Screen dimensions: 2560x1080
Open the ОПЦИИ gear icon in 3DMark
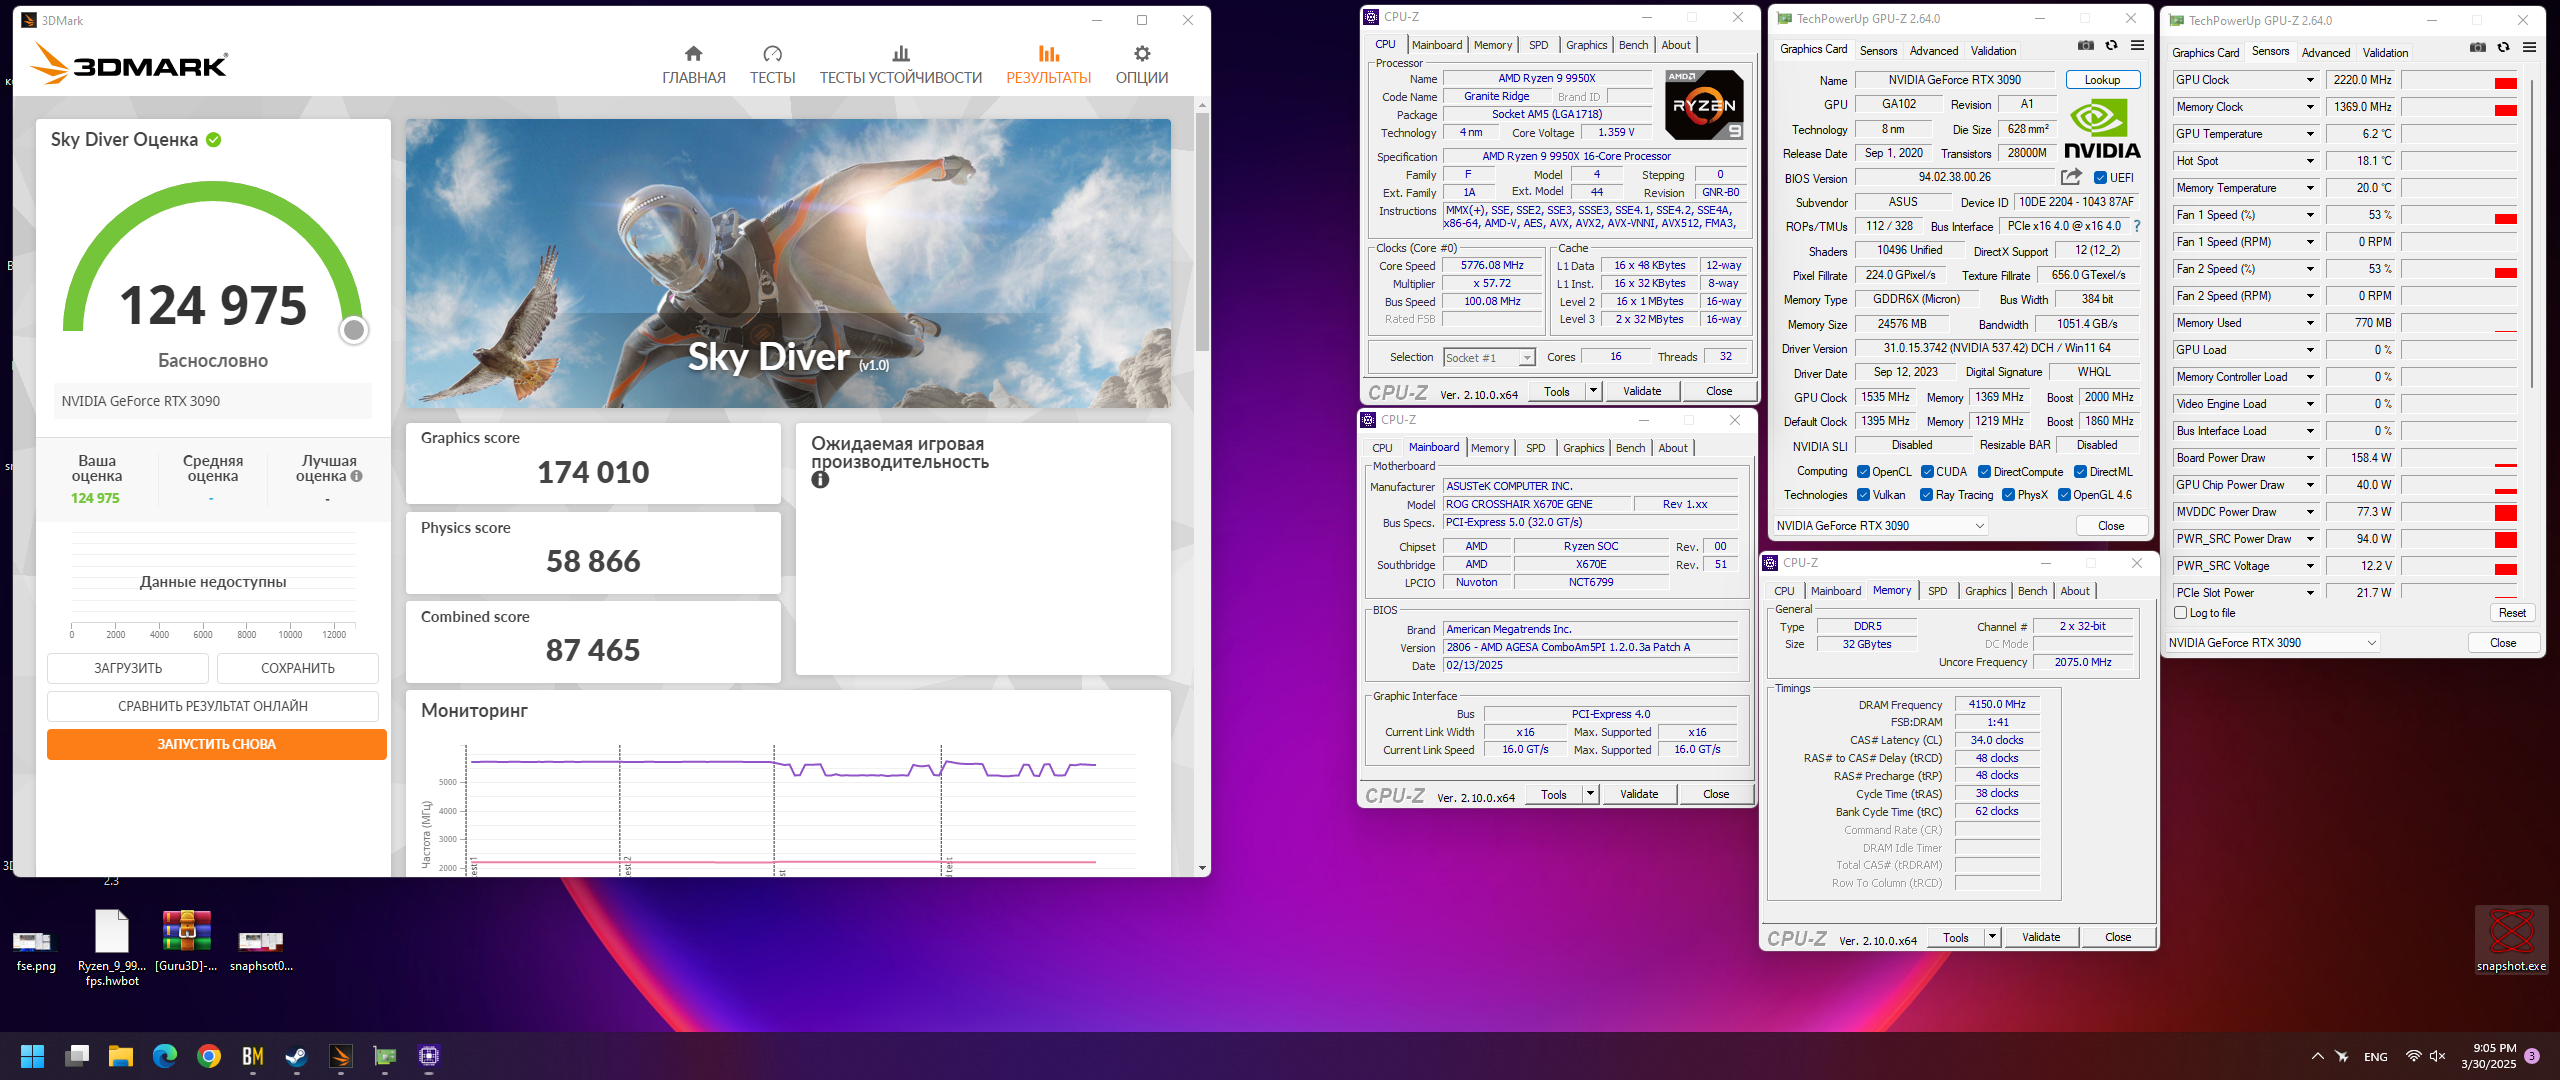tap(1142, 54)
